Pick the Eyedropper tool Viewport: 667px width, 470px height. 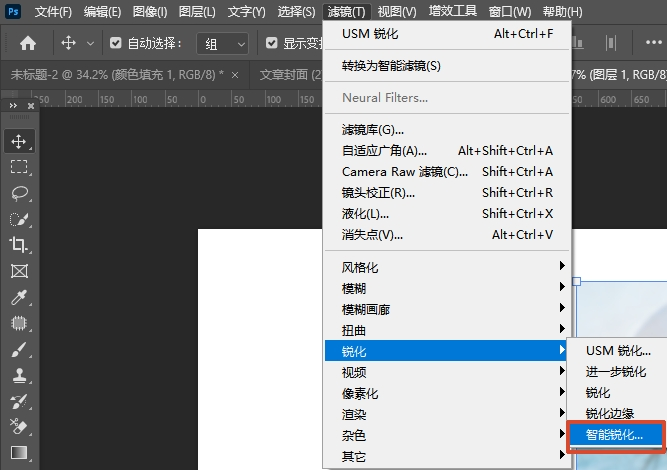pos(19,297)
